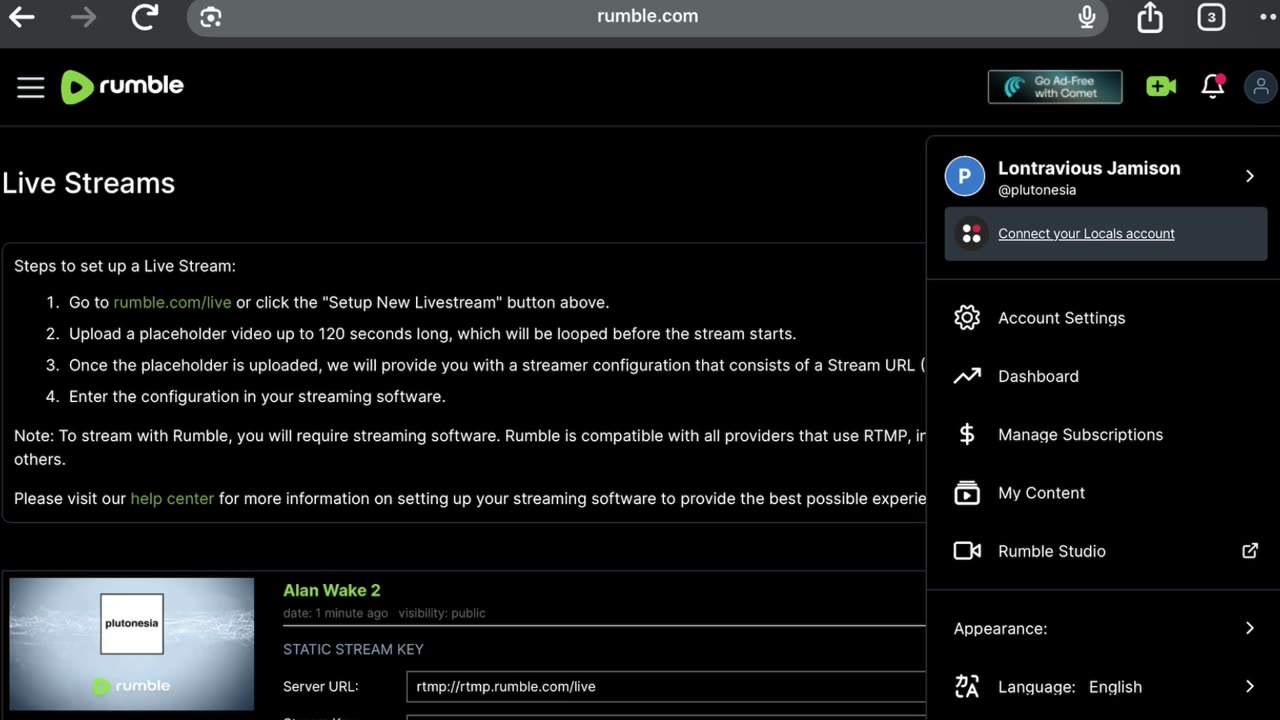The image size is (1280, 720).
Task: Click the STATIC STREAM KEY label
Action: coord(353,649)
